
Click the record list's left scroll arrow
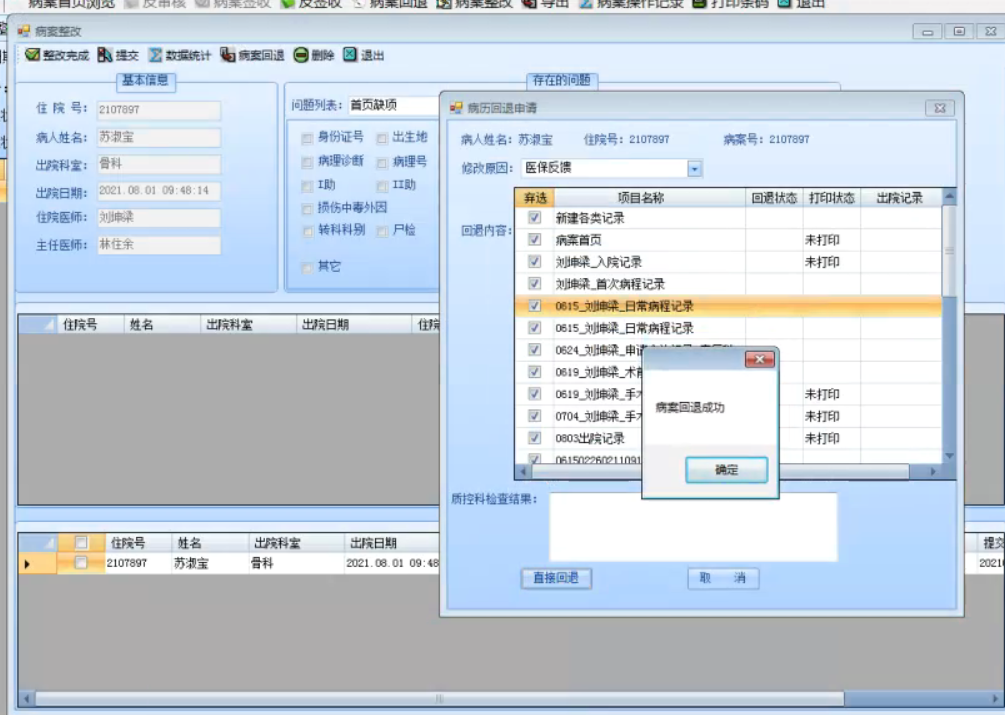click(x=524, y=472)
